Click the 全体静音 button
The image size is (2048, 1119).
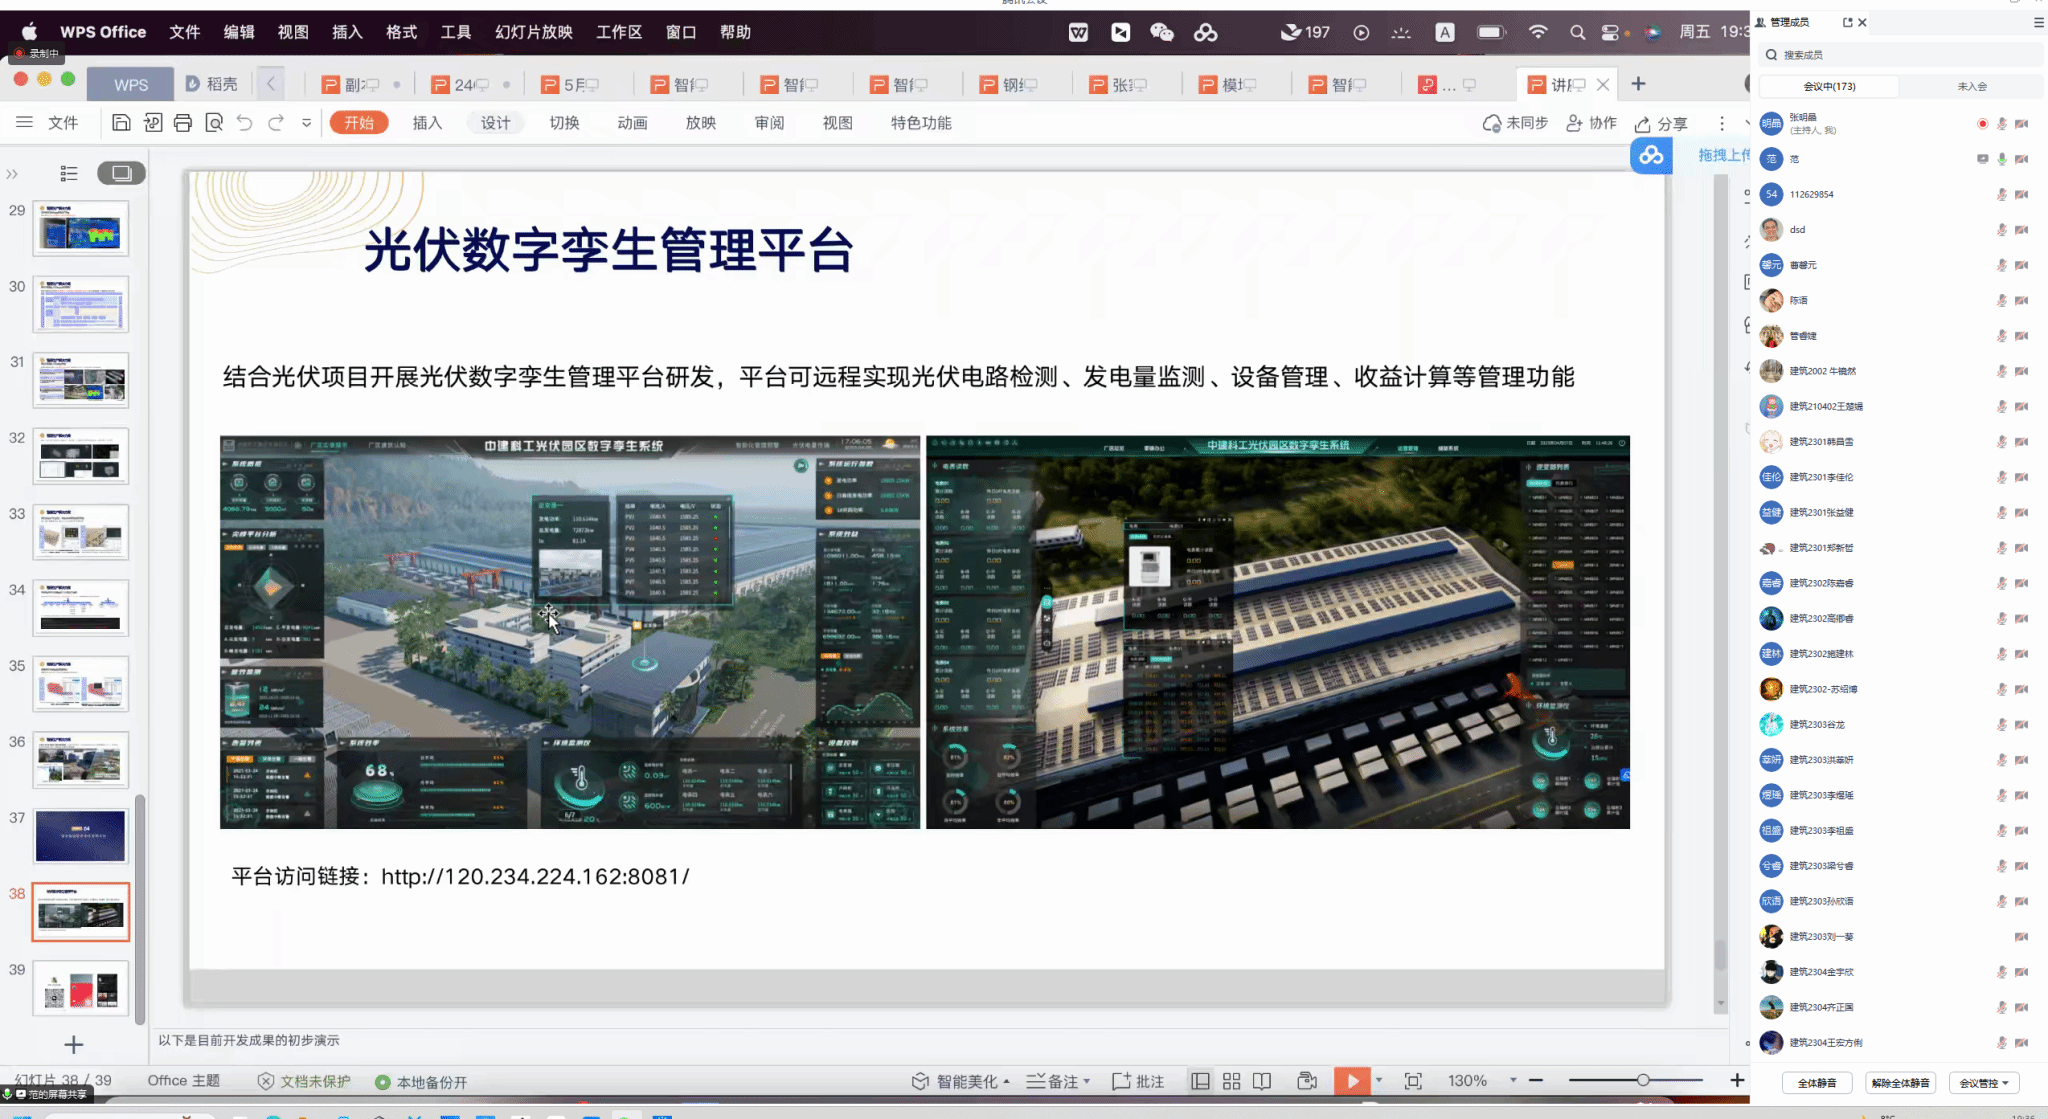[1816, 1083]
